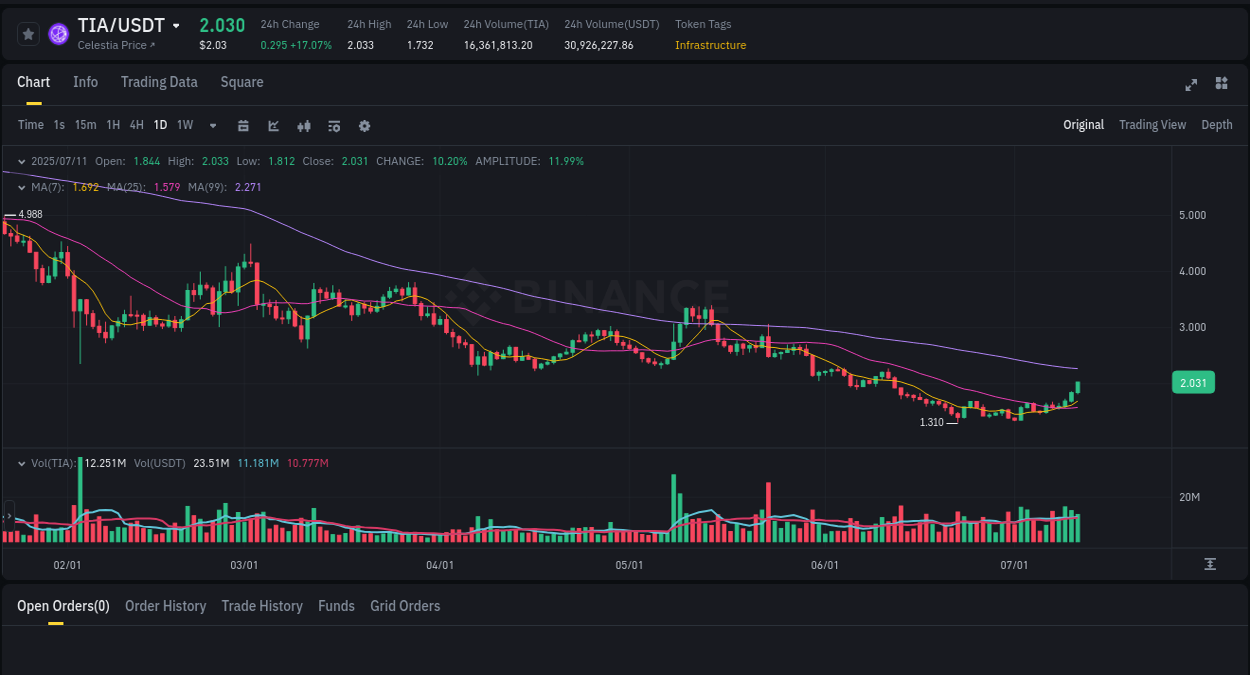Switch to the Trading Data tab

[x=159, y=82]
